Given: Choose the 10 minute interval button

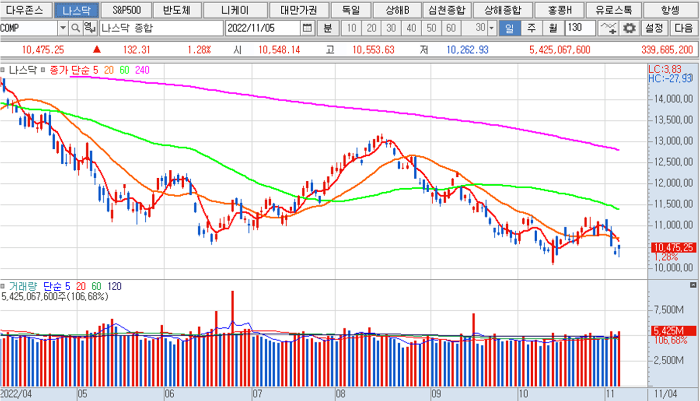Looking at the screenshot, I should [352, 28].
